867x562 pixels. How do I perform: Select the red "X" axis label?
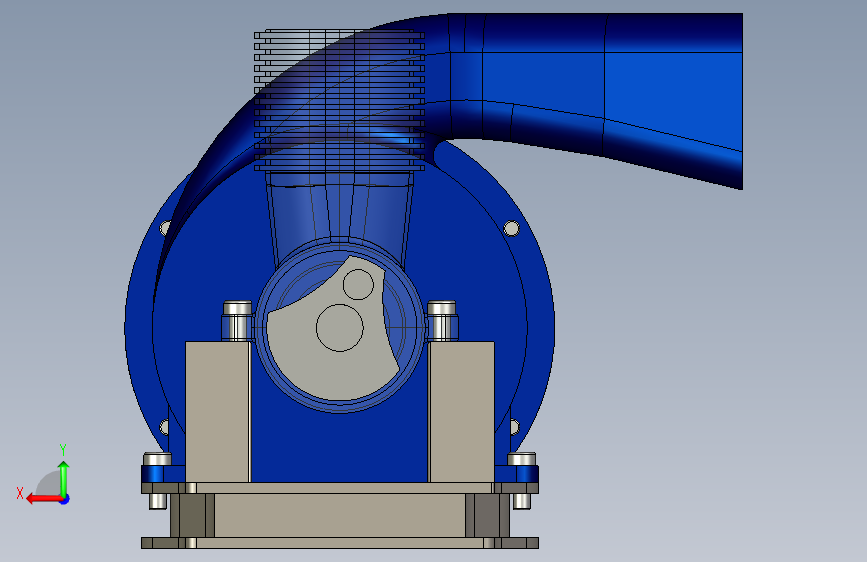pos(20,493)
